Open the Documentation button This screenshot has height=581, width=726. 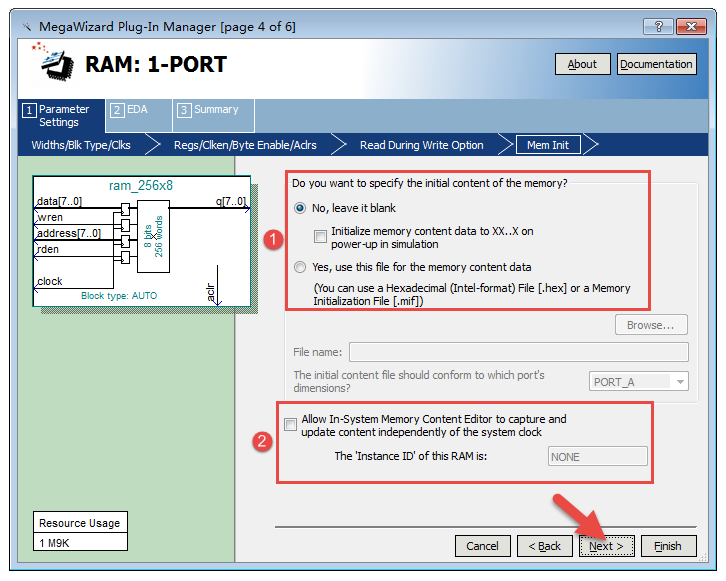point(656,64)
